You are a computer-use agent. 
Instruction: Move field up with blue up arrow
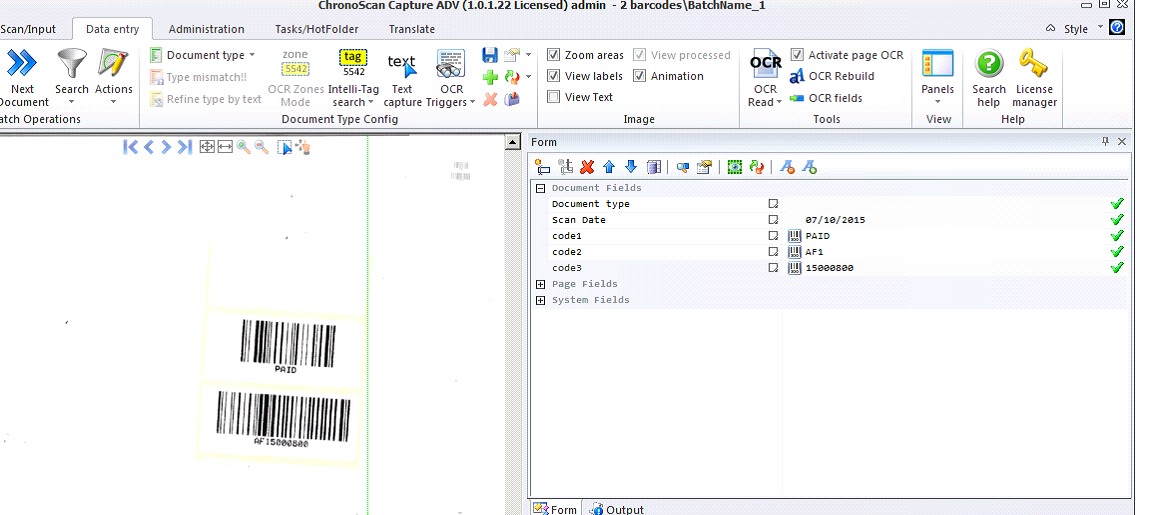[609, 168]
